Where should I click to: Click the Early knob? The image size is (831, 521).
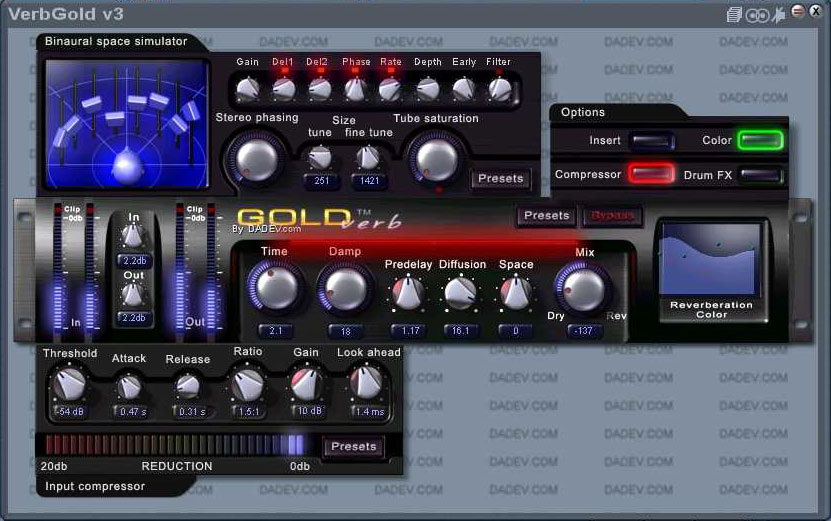[464, 89]
